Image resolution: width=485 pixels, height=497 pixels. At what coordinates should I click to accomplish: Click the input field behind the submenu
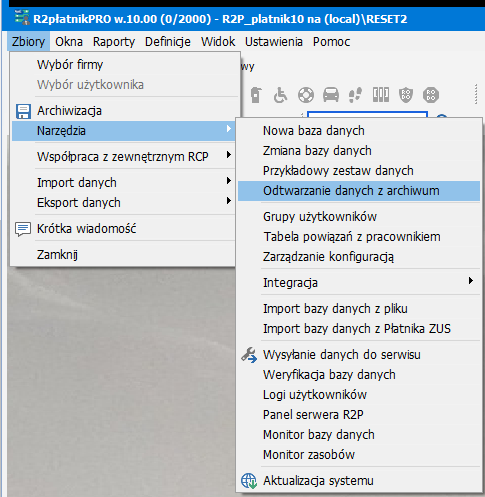point(367,114)
